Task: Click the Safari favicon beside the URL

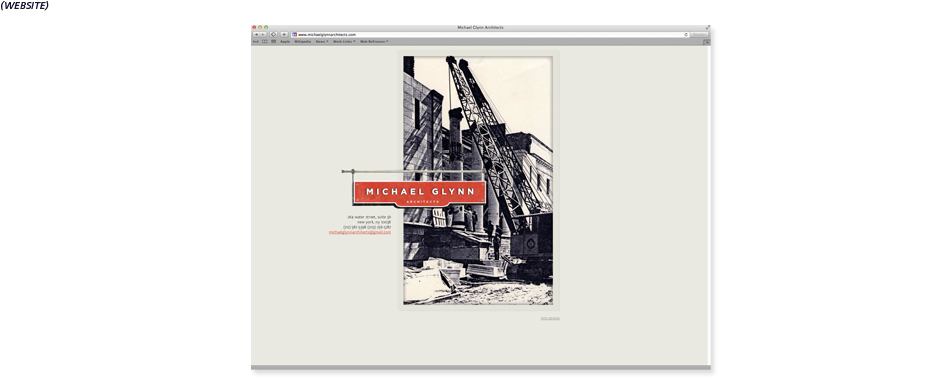Action: 294,35
